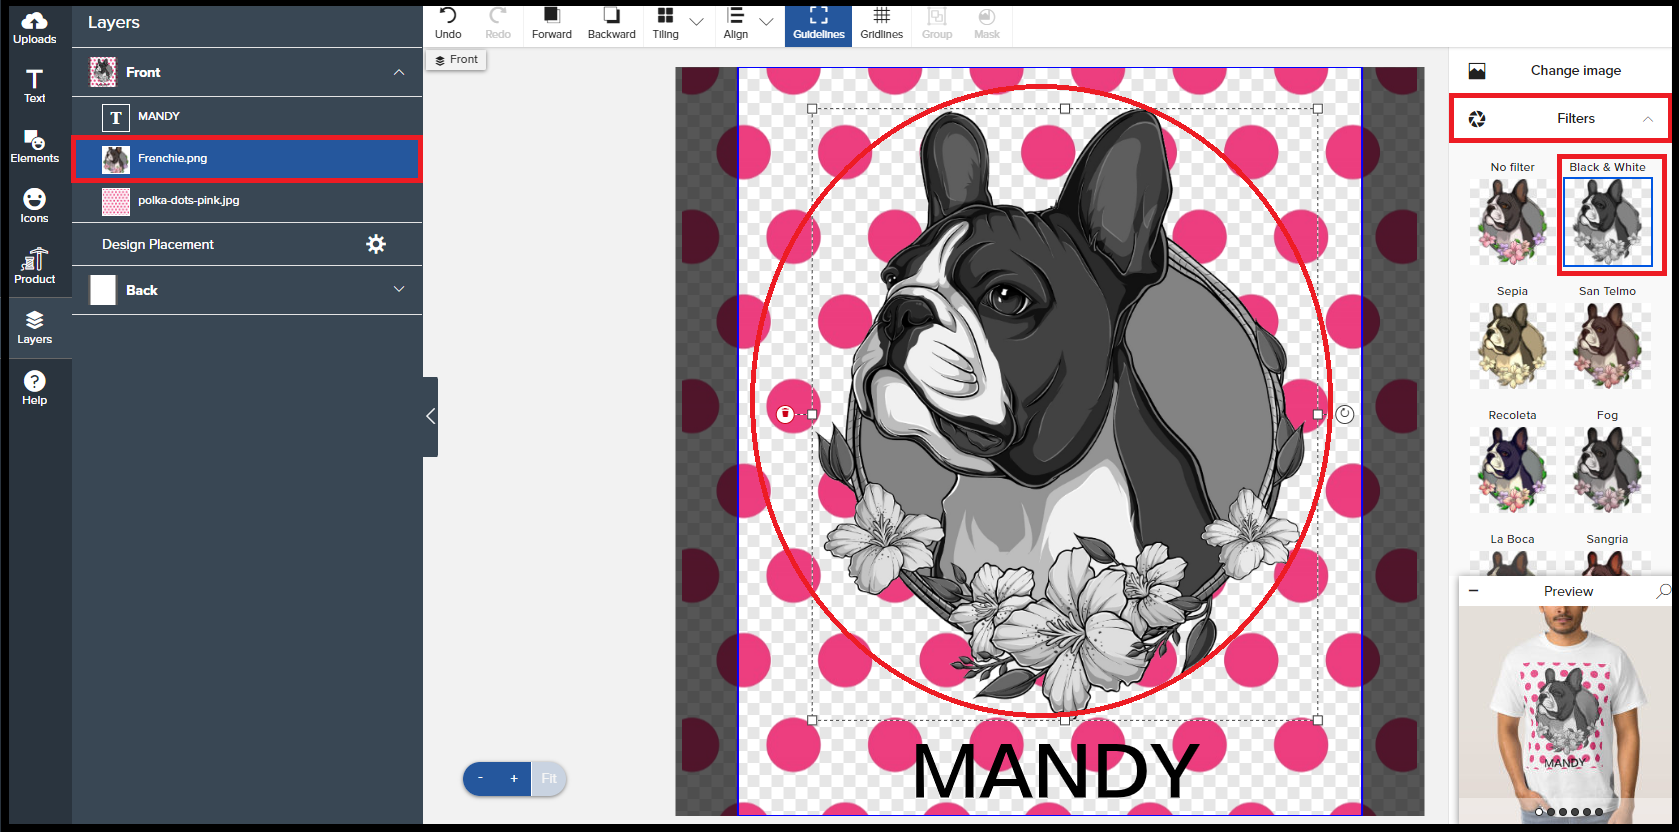The height and width of the screenshot is (832, 1679).
Task: Click the Group toolbar icon
Action: [937, 23]
